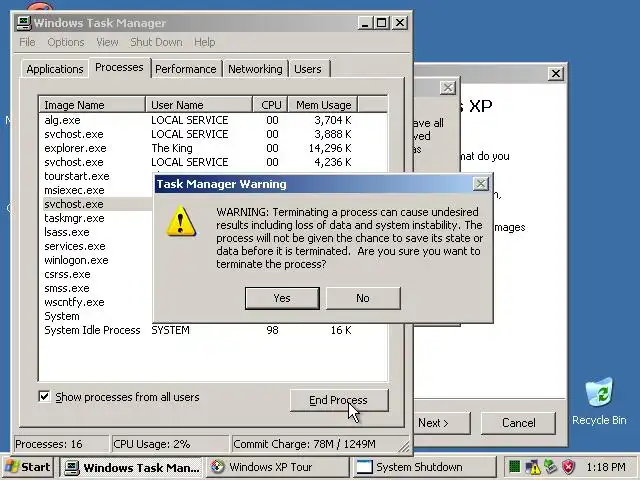
Task: Close the Task Manager Warning dialog
Action: tap(481, 184)
